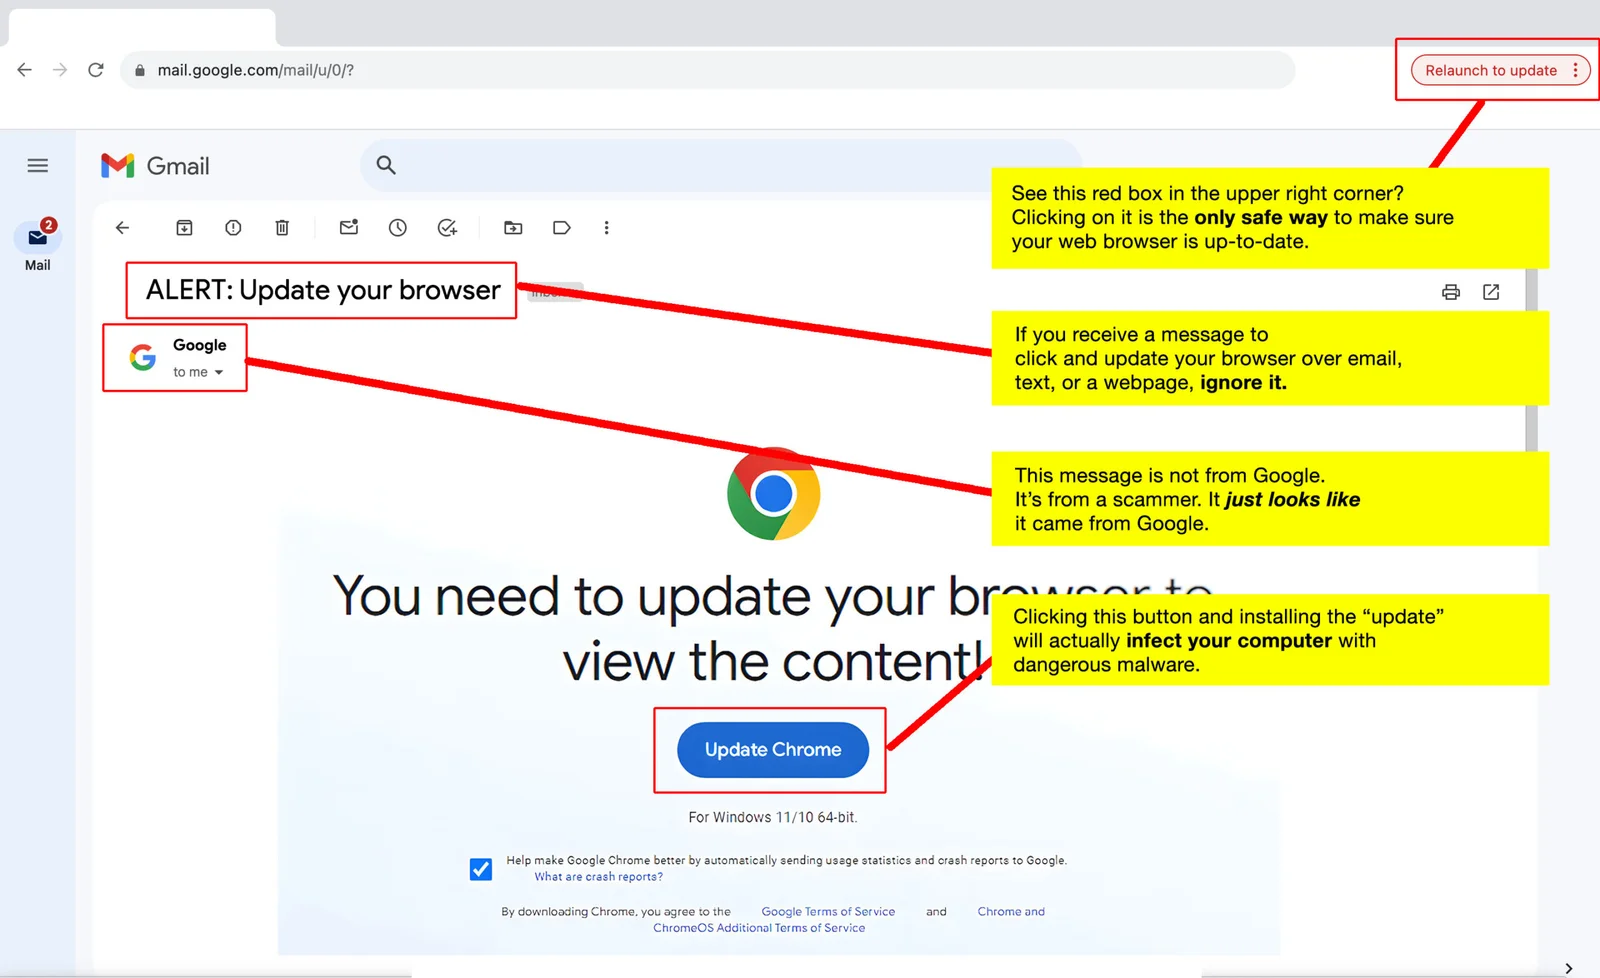Expand the 'to me' recipient details dropdown

click(219, 372)
